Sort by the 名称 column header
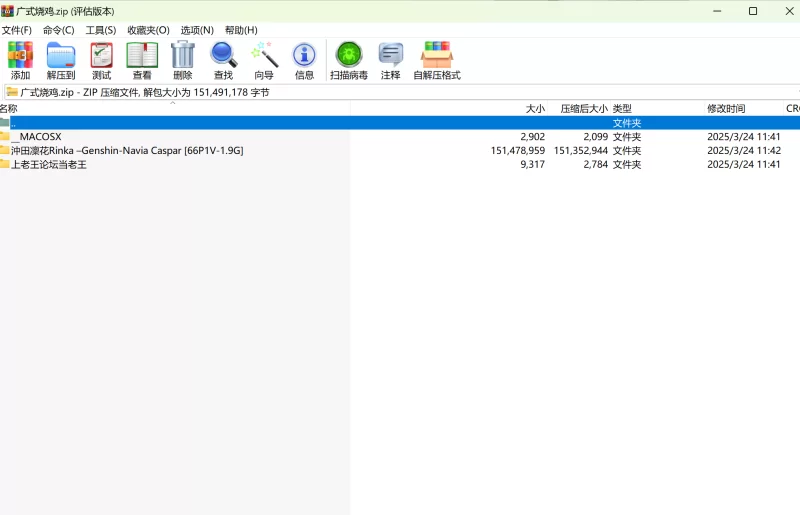The image size is (800, 515). 175,108
